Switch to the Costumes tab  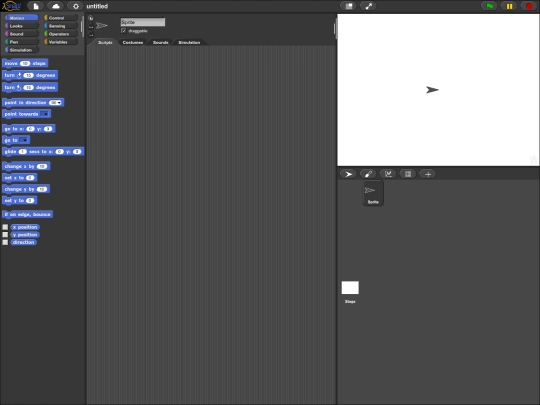pos(133,42)
